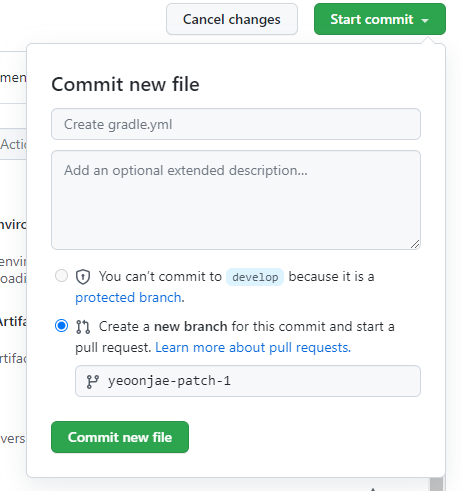Select the create new branch radio button

coord(61,326)
